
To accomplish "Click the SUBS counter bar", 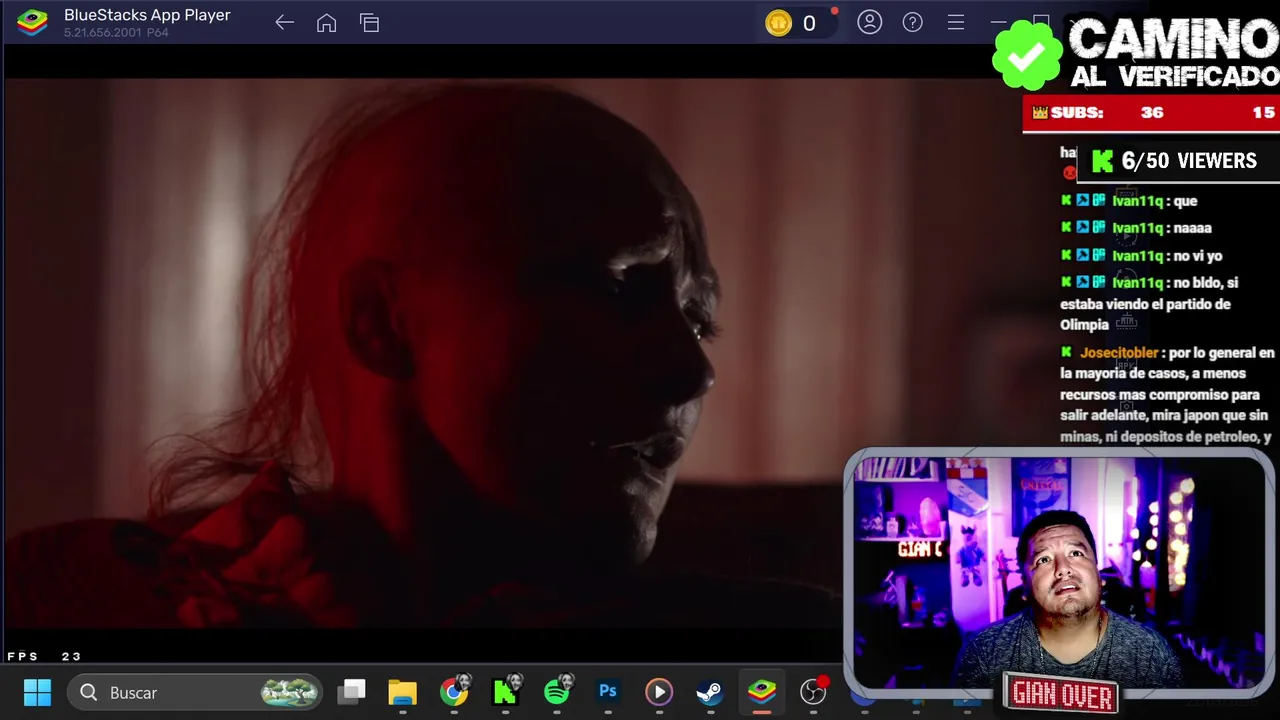I will (x=1151, y=113).
